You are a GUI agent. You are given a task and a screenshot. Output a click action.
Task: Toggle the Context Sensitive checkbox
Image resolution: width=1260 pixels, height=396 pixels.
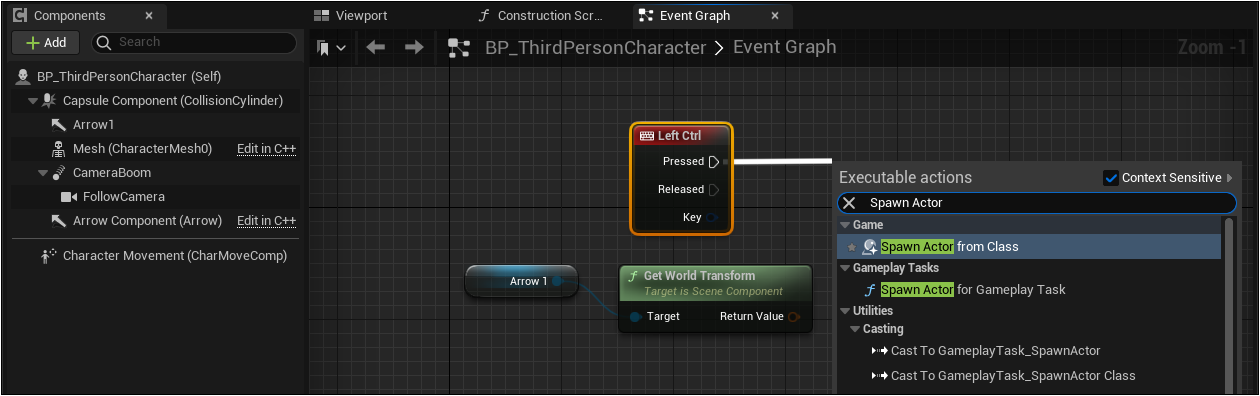coord(1110,178)
